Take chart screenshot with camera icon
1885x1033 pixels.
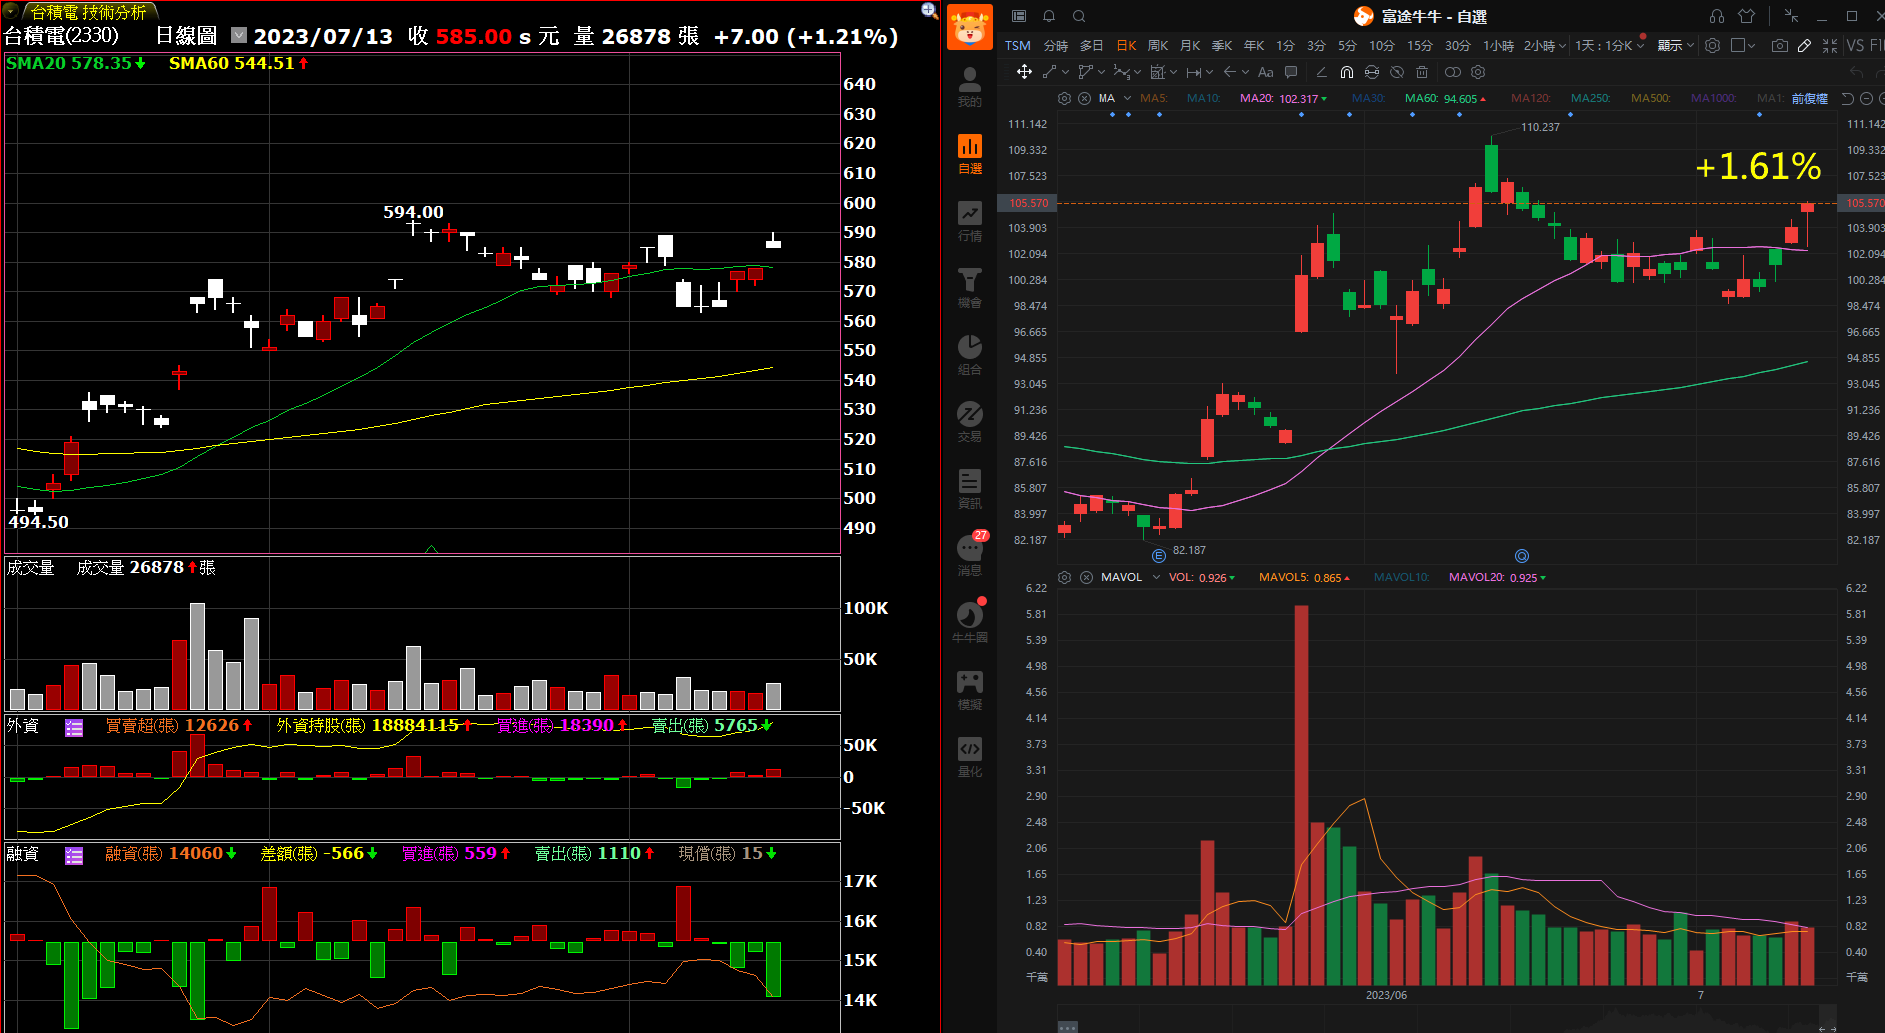click(x=1780, y=46)
